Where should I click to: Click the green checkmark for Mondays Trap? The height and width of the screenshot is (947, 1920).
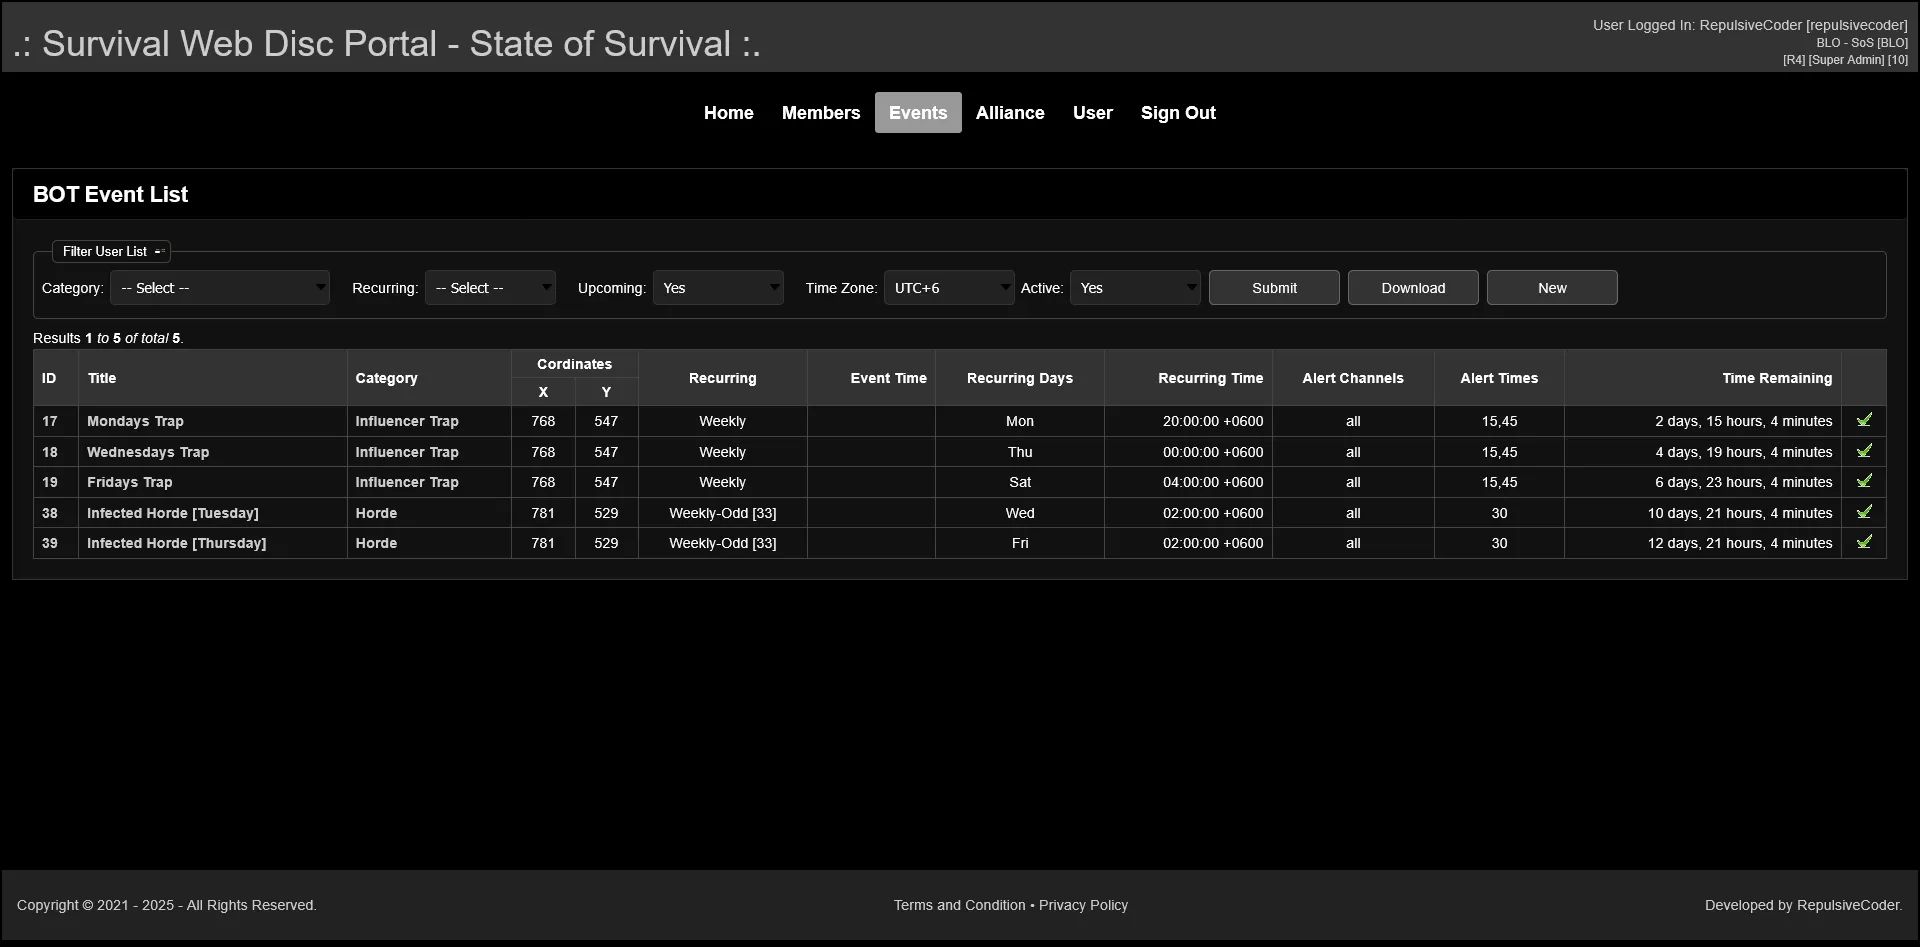[1864, 421]
